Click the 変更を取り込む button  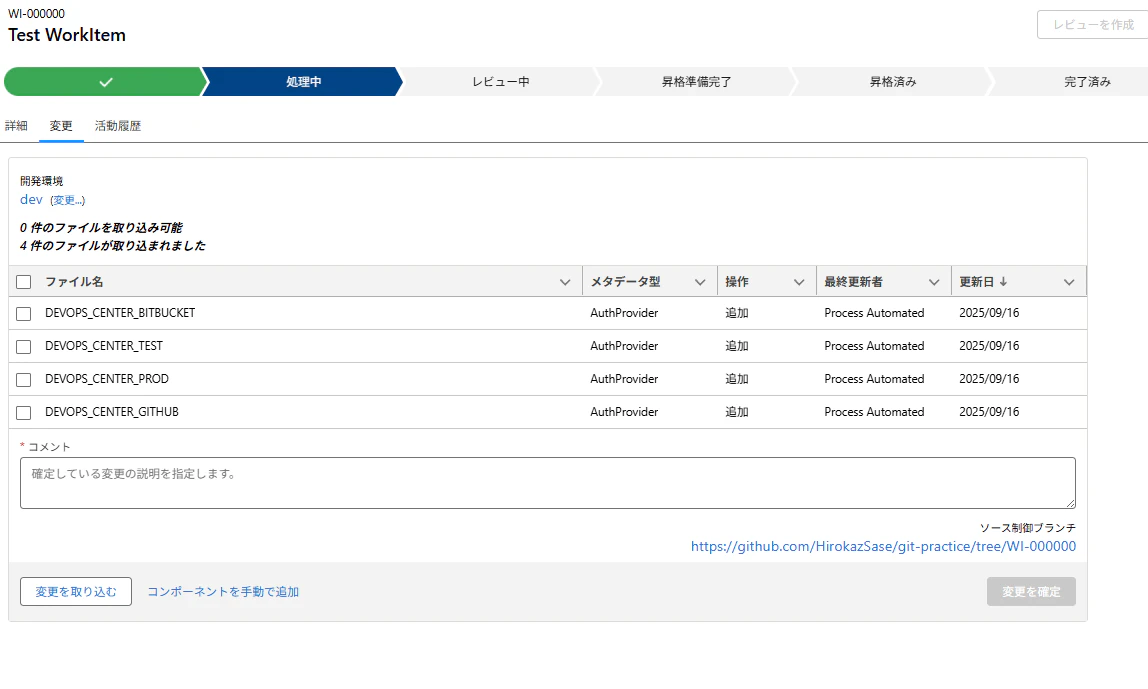tap(76, 592)
